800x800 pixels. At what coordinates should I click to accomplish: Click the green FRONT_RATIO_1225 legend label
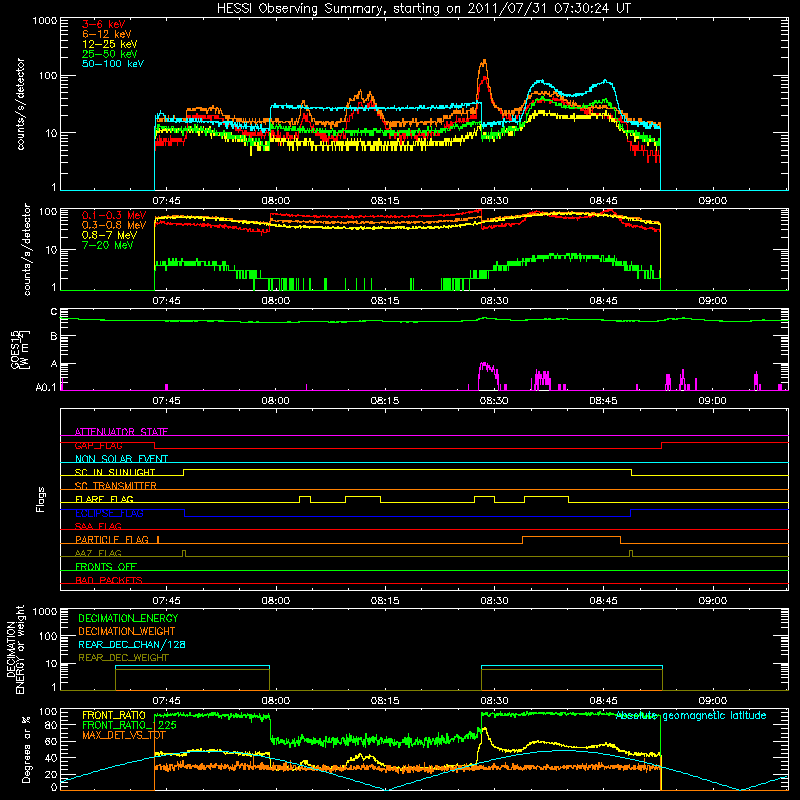(130, 725)
